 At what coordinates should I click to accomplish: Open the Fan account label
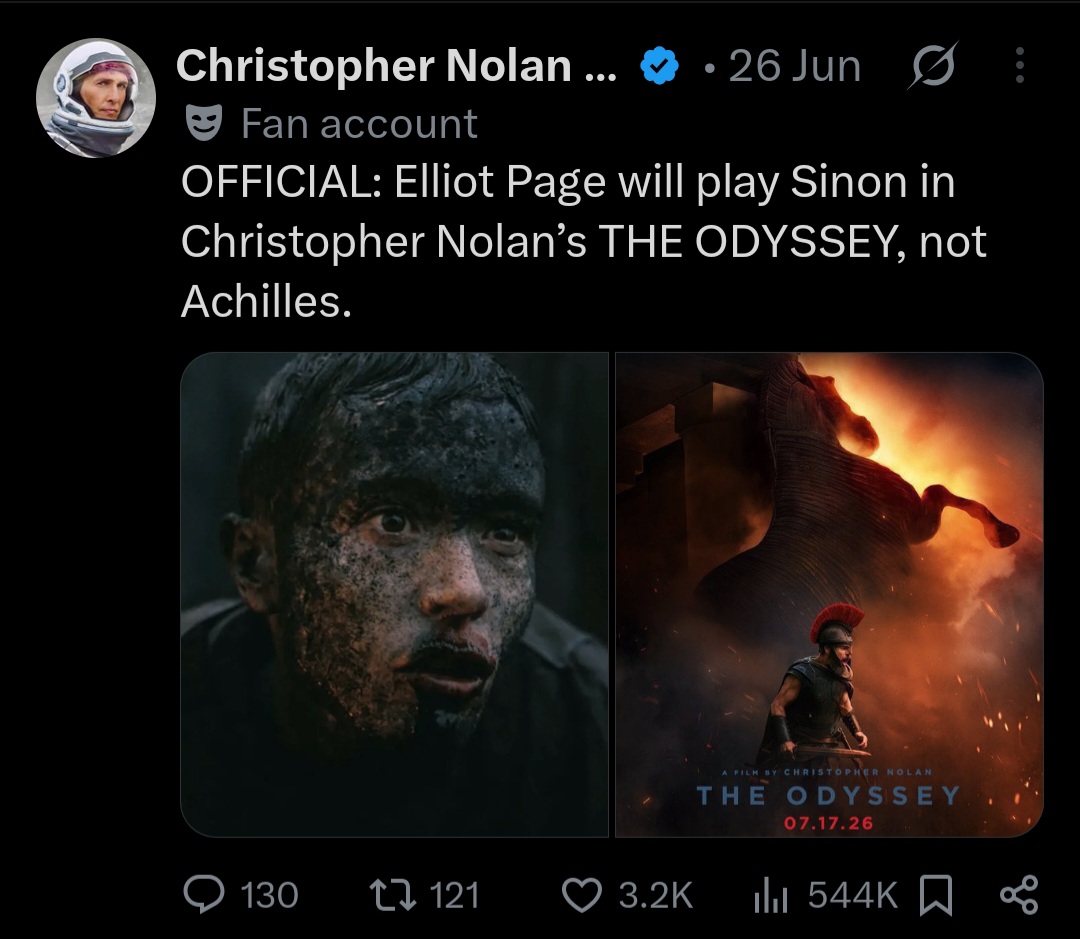coord(359,124)
